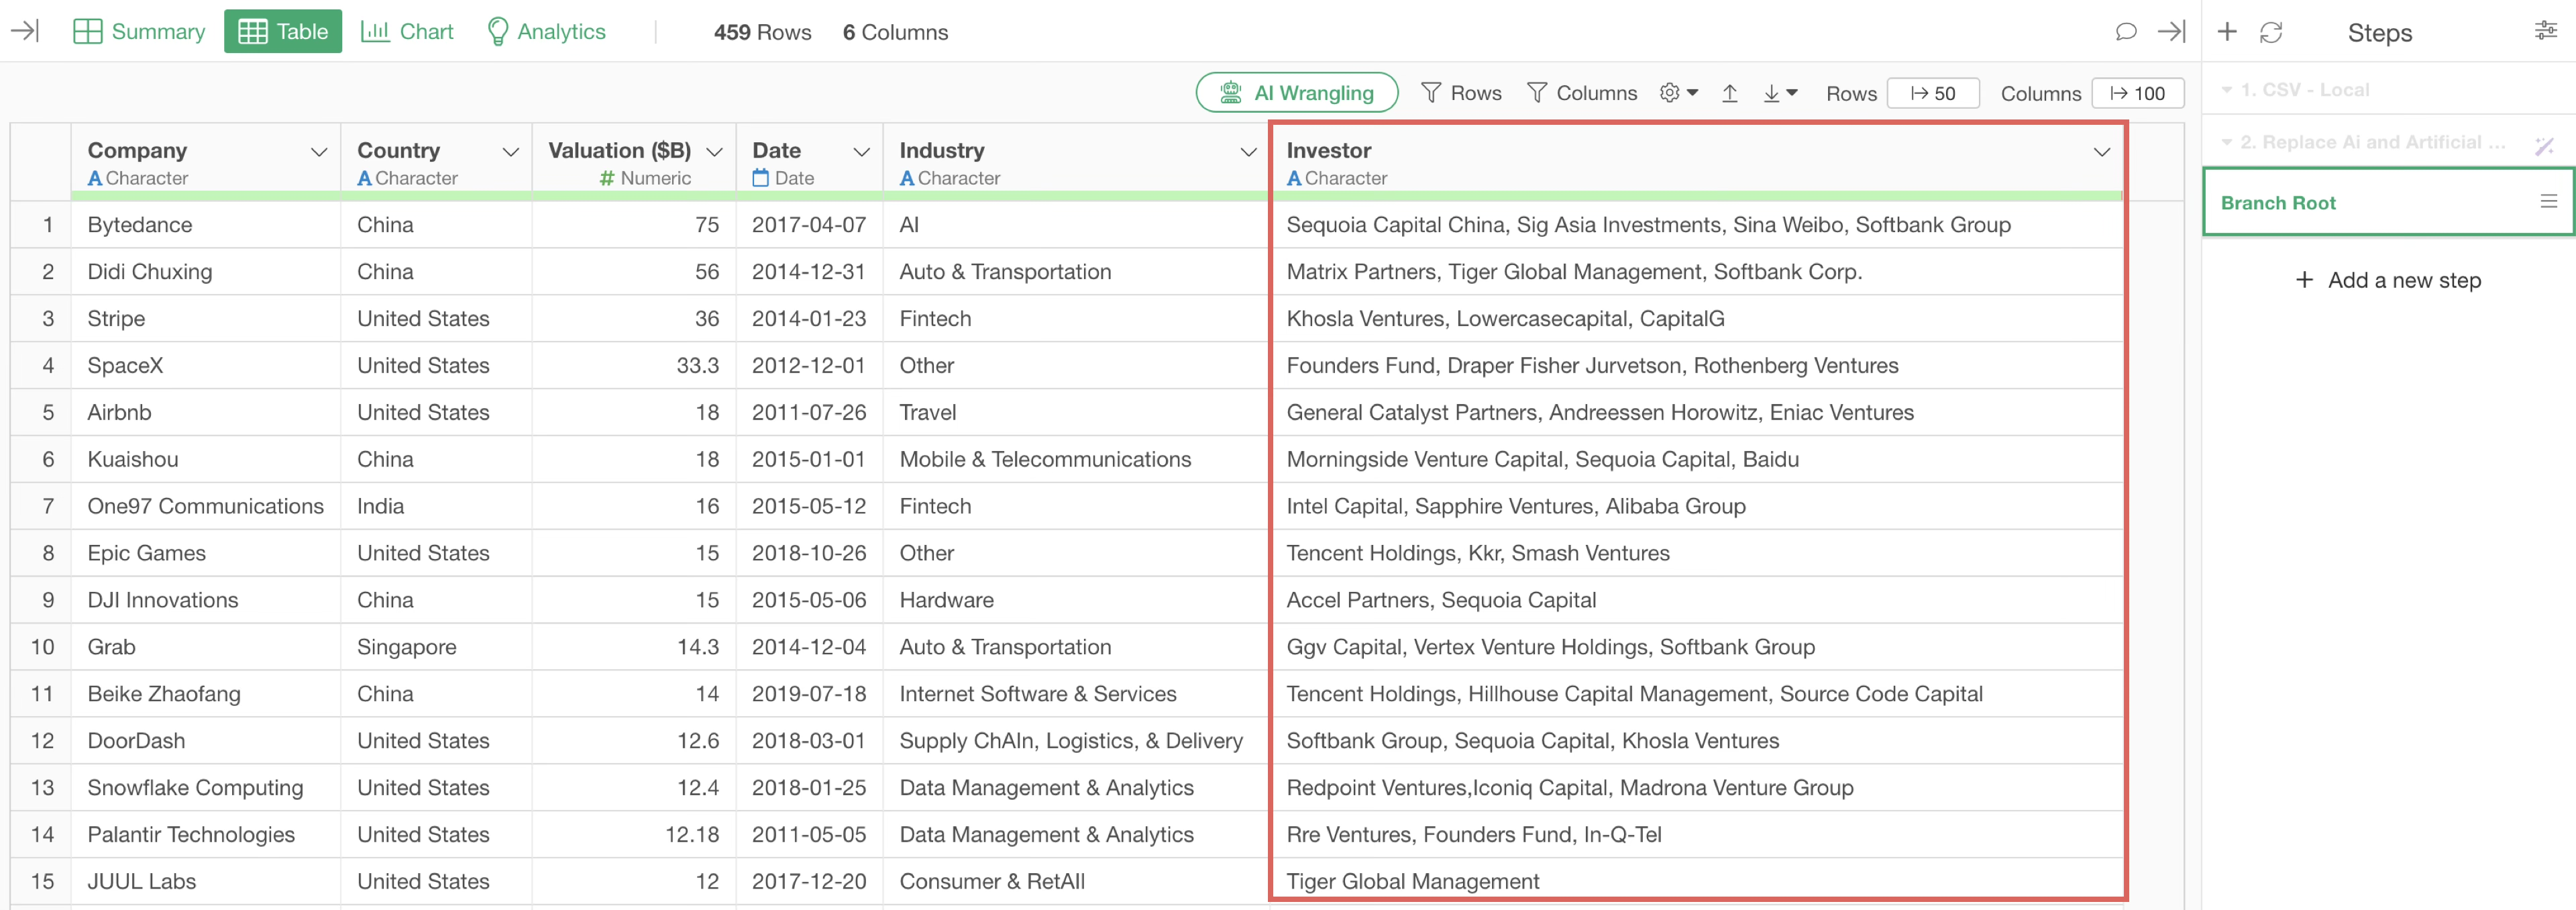Select Accel Partners, Sequoia Capital cell
This screenshot has width=2576, height=910.
1697,601
